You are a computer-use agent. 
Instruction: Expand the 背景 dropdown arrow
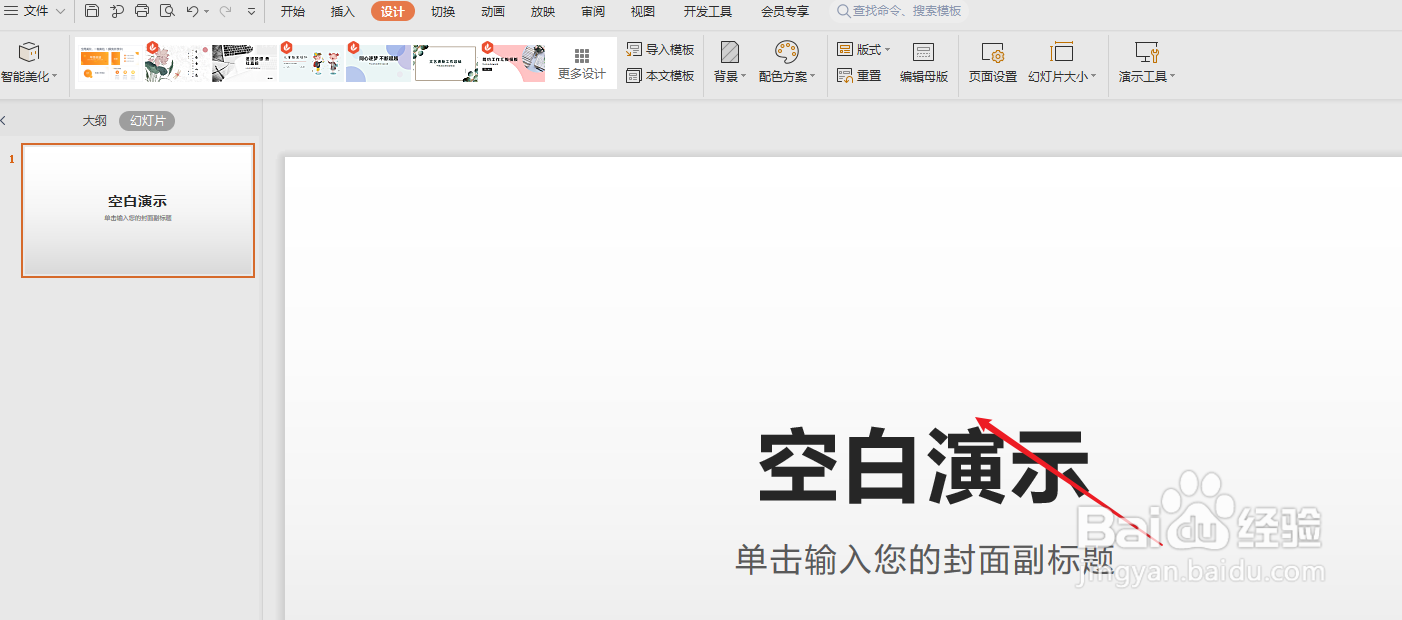click(744, 77)
